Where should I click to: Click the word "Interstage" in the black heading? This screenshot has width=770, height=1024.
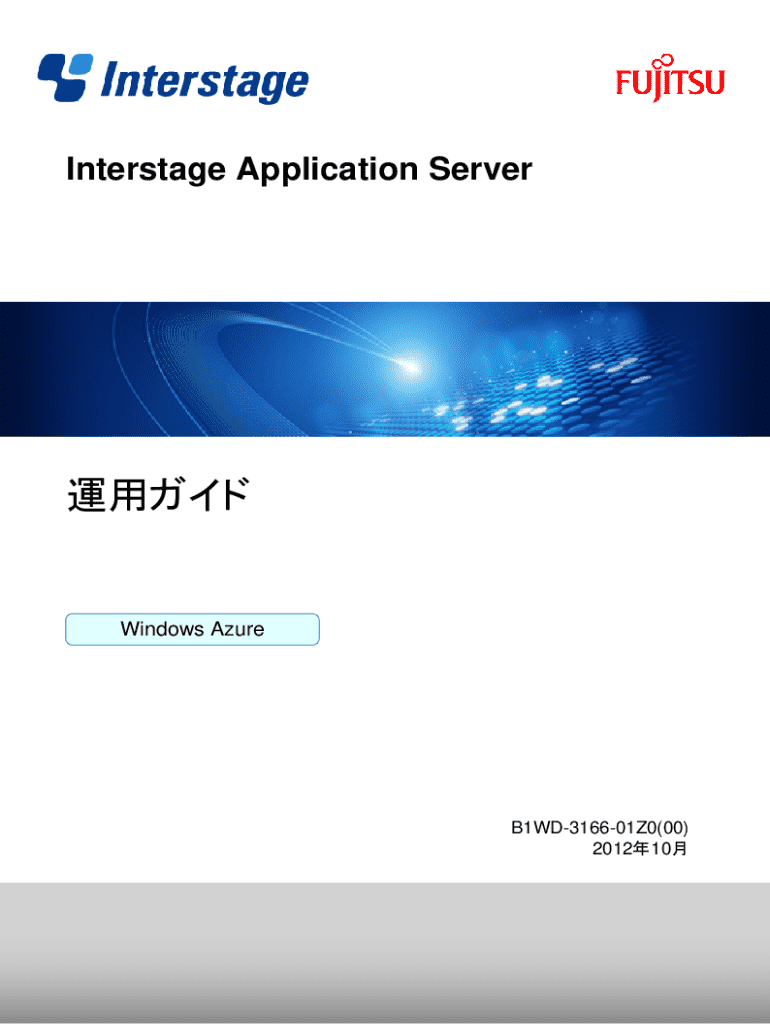point(146,170)
